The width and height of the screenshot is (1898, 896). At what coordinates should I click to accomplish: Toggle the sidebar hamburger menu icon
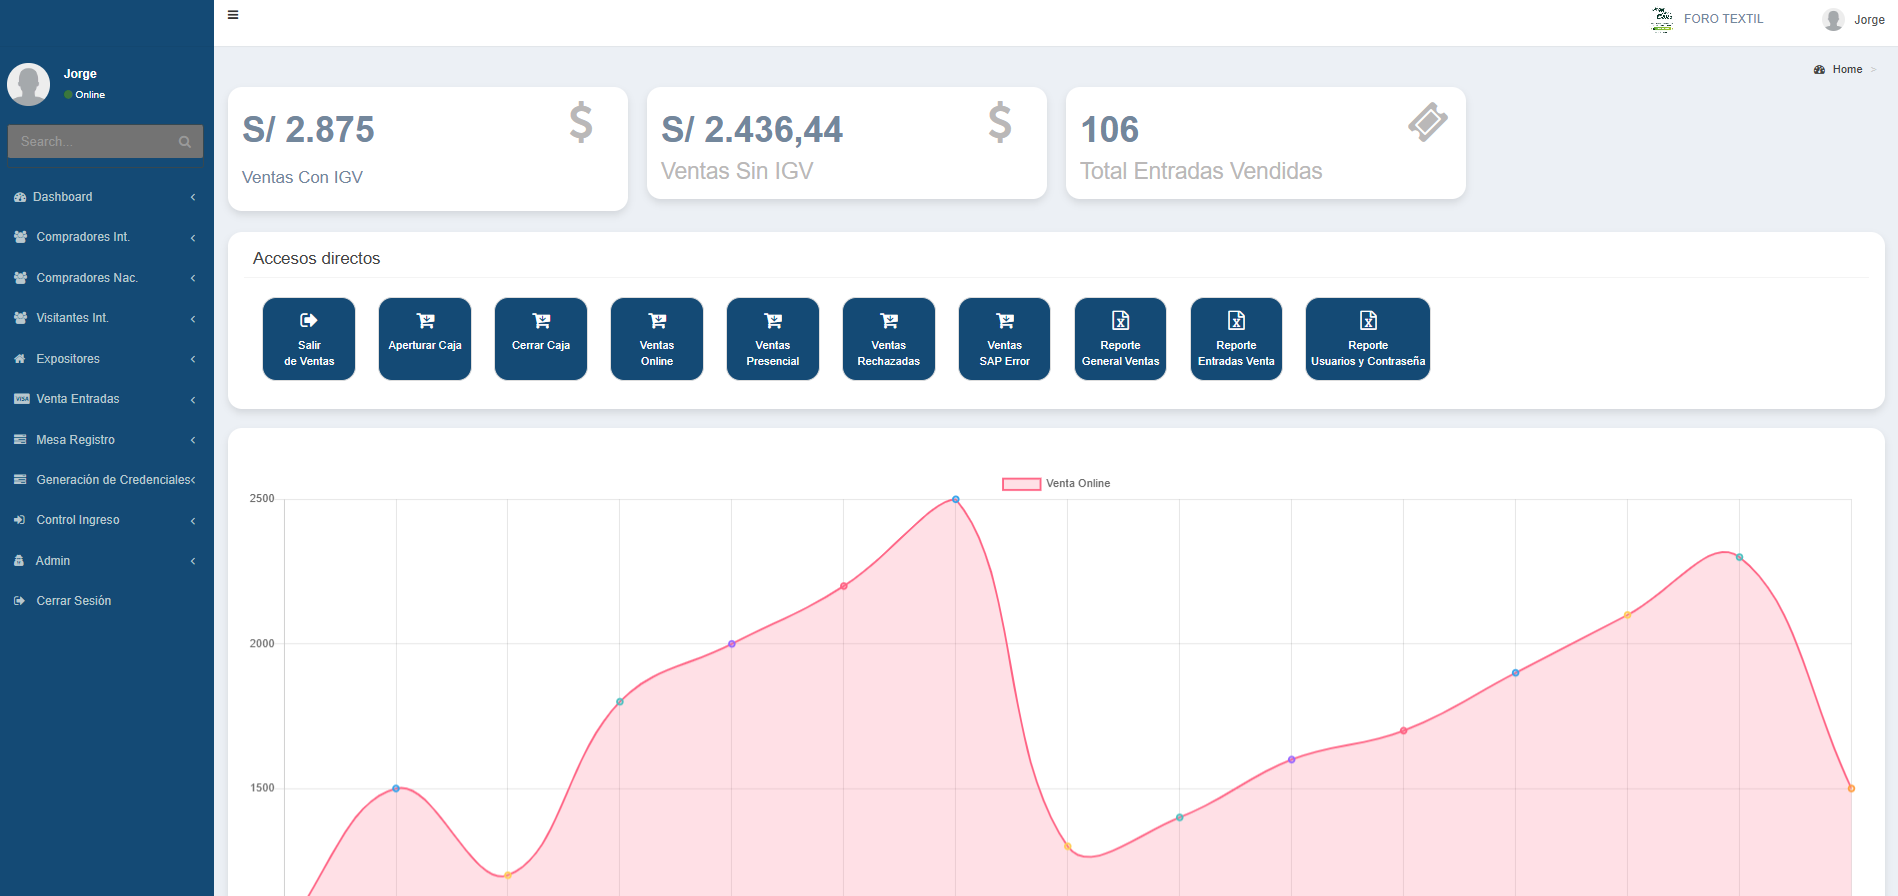pos(233,15)
